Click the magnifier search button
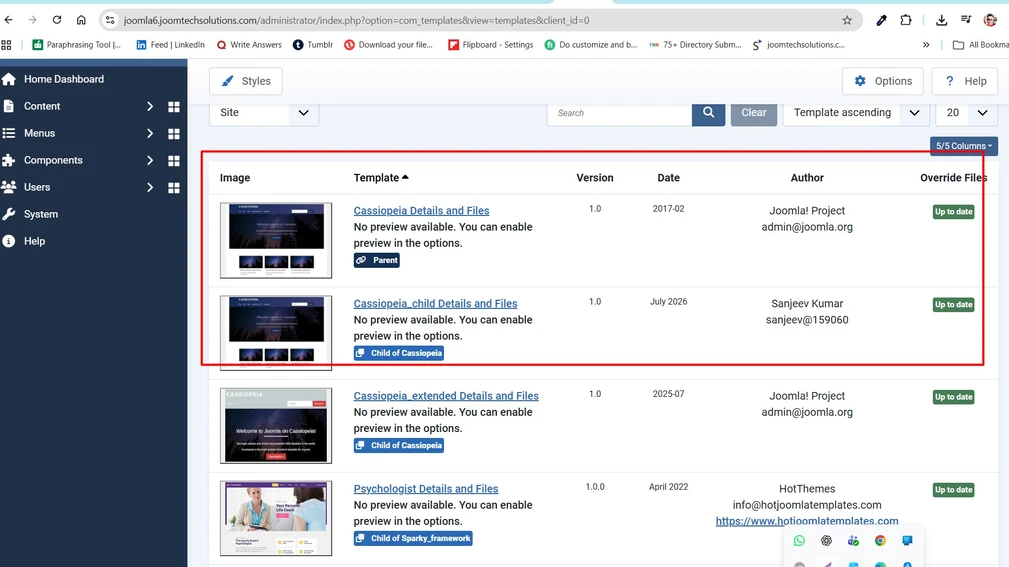The image size is (1009, 567). pos(708,113)
